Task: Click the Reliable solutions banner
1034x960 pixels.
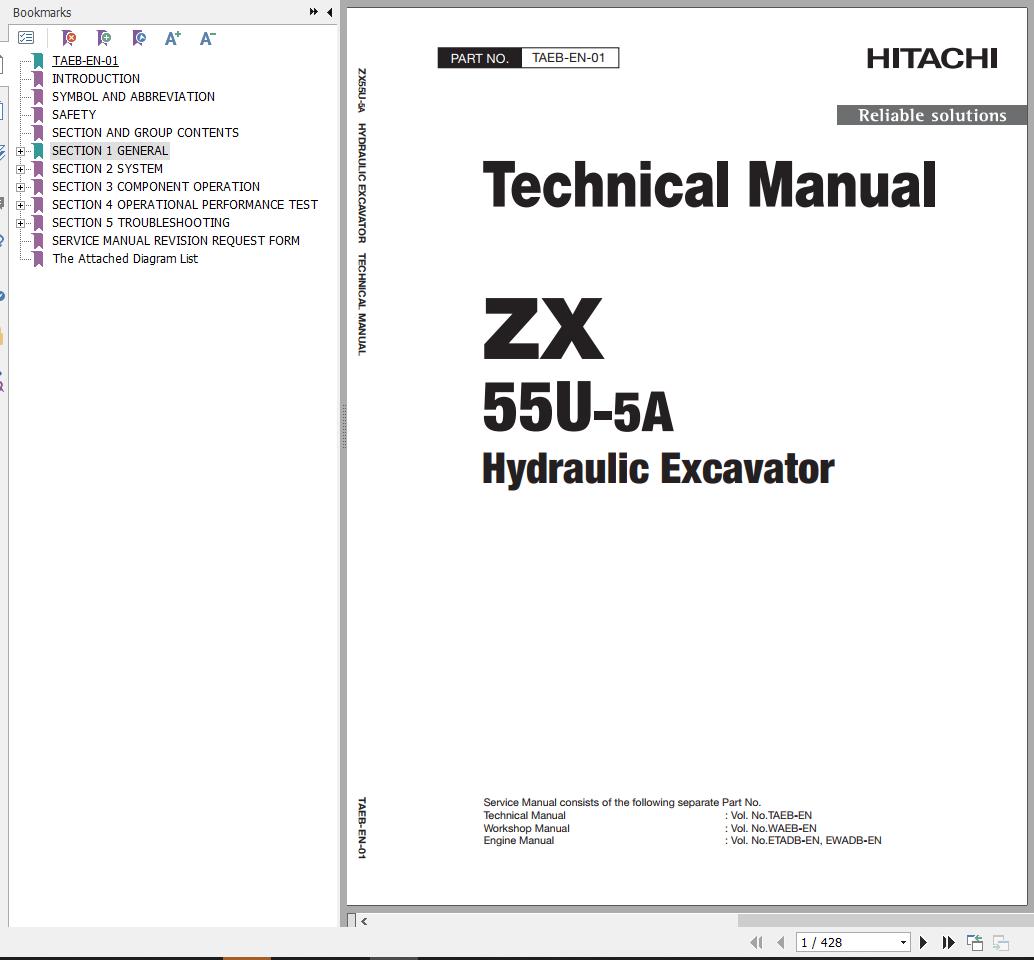Action: click(932, 115)
